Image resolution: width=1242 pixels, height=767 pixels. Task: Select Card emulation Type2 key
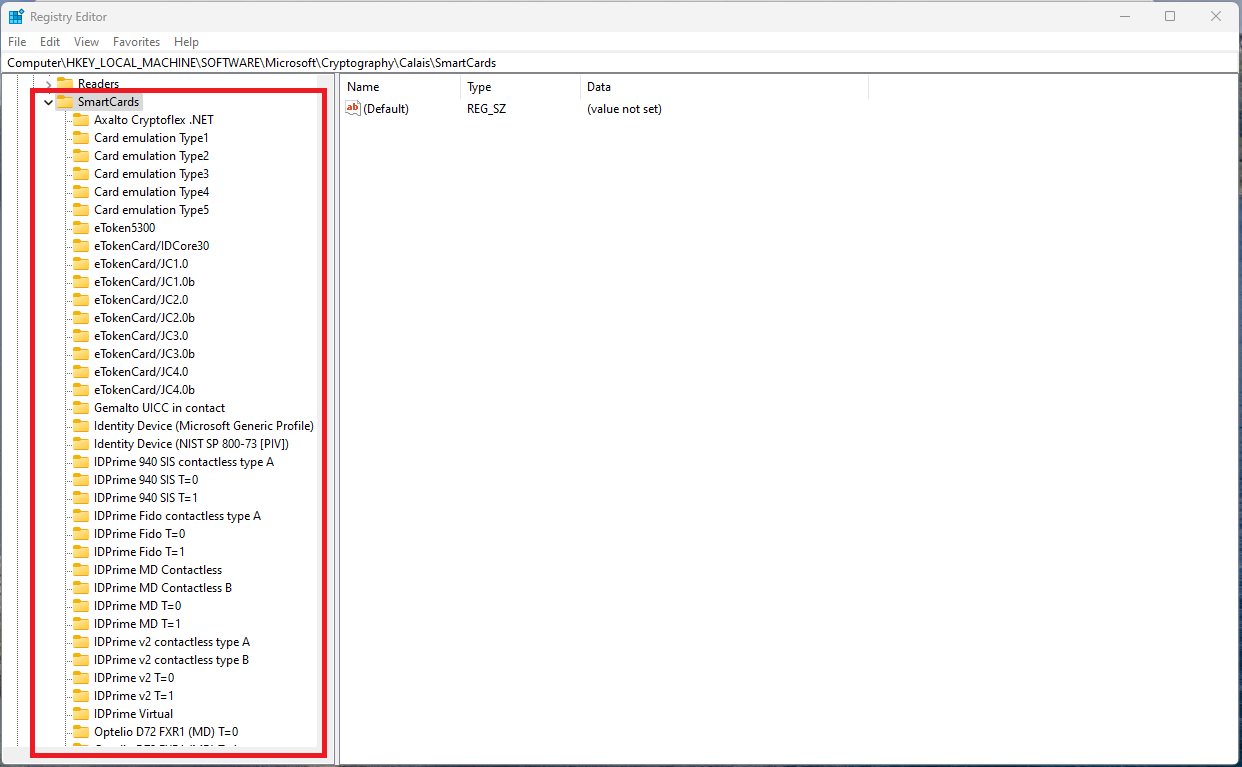pyautogui.click(x=151, y=156)
